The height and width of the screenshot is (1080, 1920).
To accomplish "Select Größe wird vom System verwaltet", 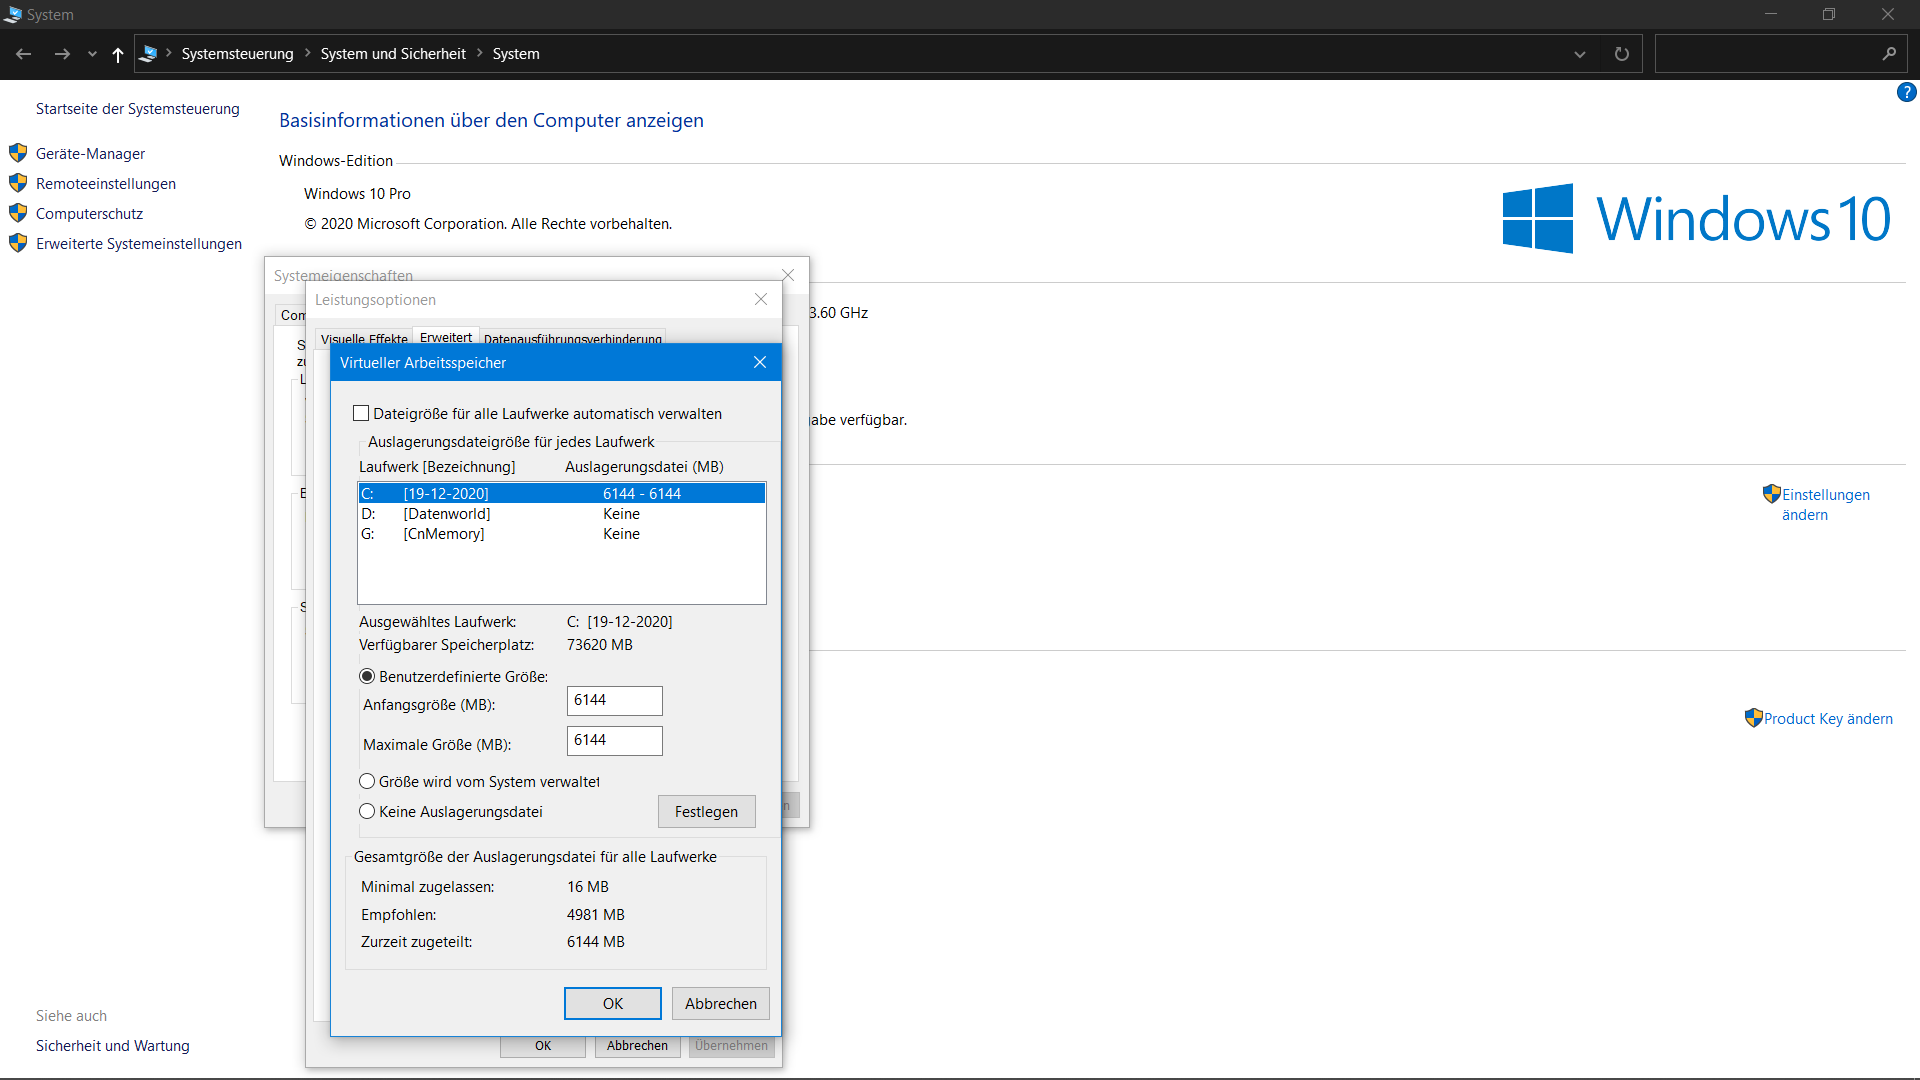I will [366, 781].
